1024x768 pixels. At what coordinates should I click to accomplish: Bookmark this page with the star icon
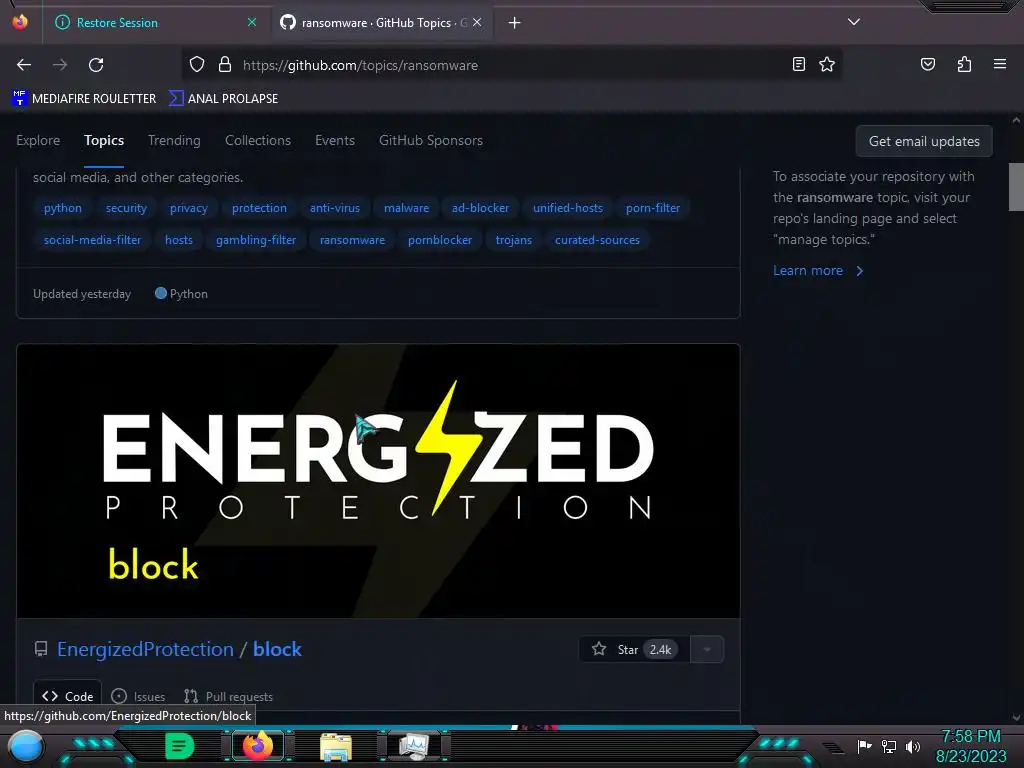tap(827, 64)
